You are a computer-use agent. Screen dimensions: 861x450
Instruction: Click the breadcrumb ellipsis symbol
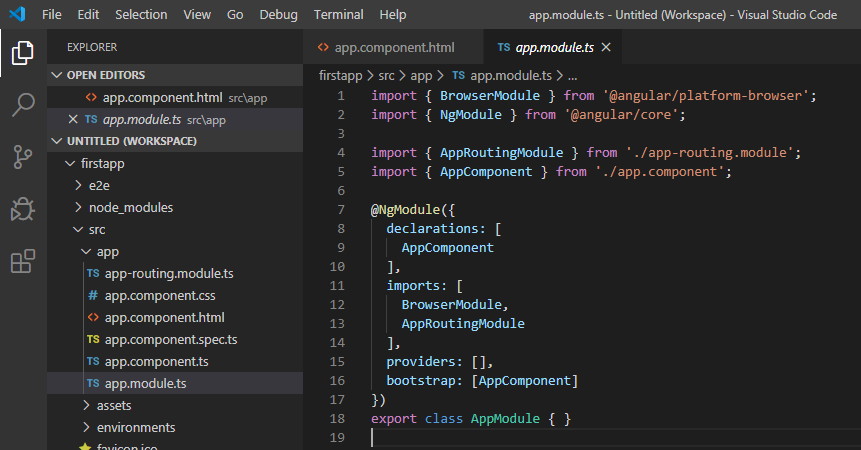pyautogui.click(x=572, y=76)
